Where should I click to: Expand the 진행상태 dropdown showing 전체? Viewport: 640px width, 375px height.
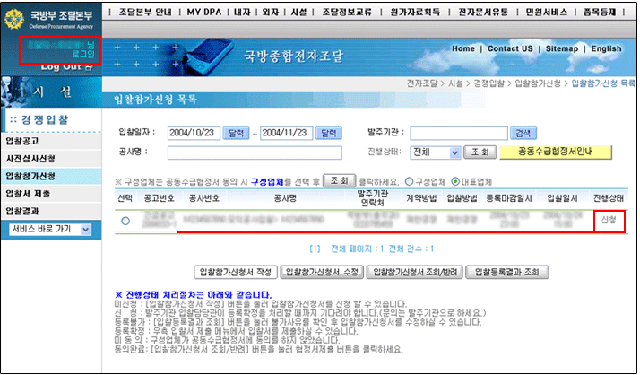click(436, 152)
